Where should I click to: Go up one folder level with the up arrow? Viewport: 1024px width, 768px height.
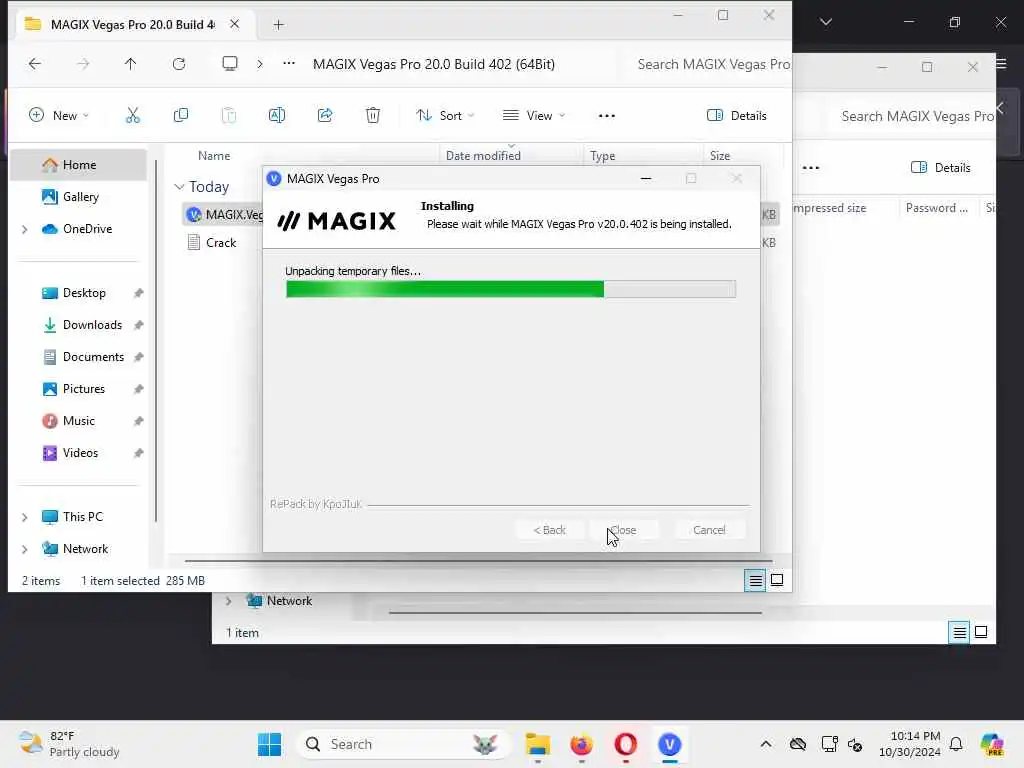[x=131, y=63]
